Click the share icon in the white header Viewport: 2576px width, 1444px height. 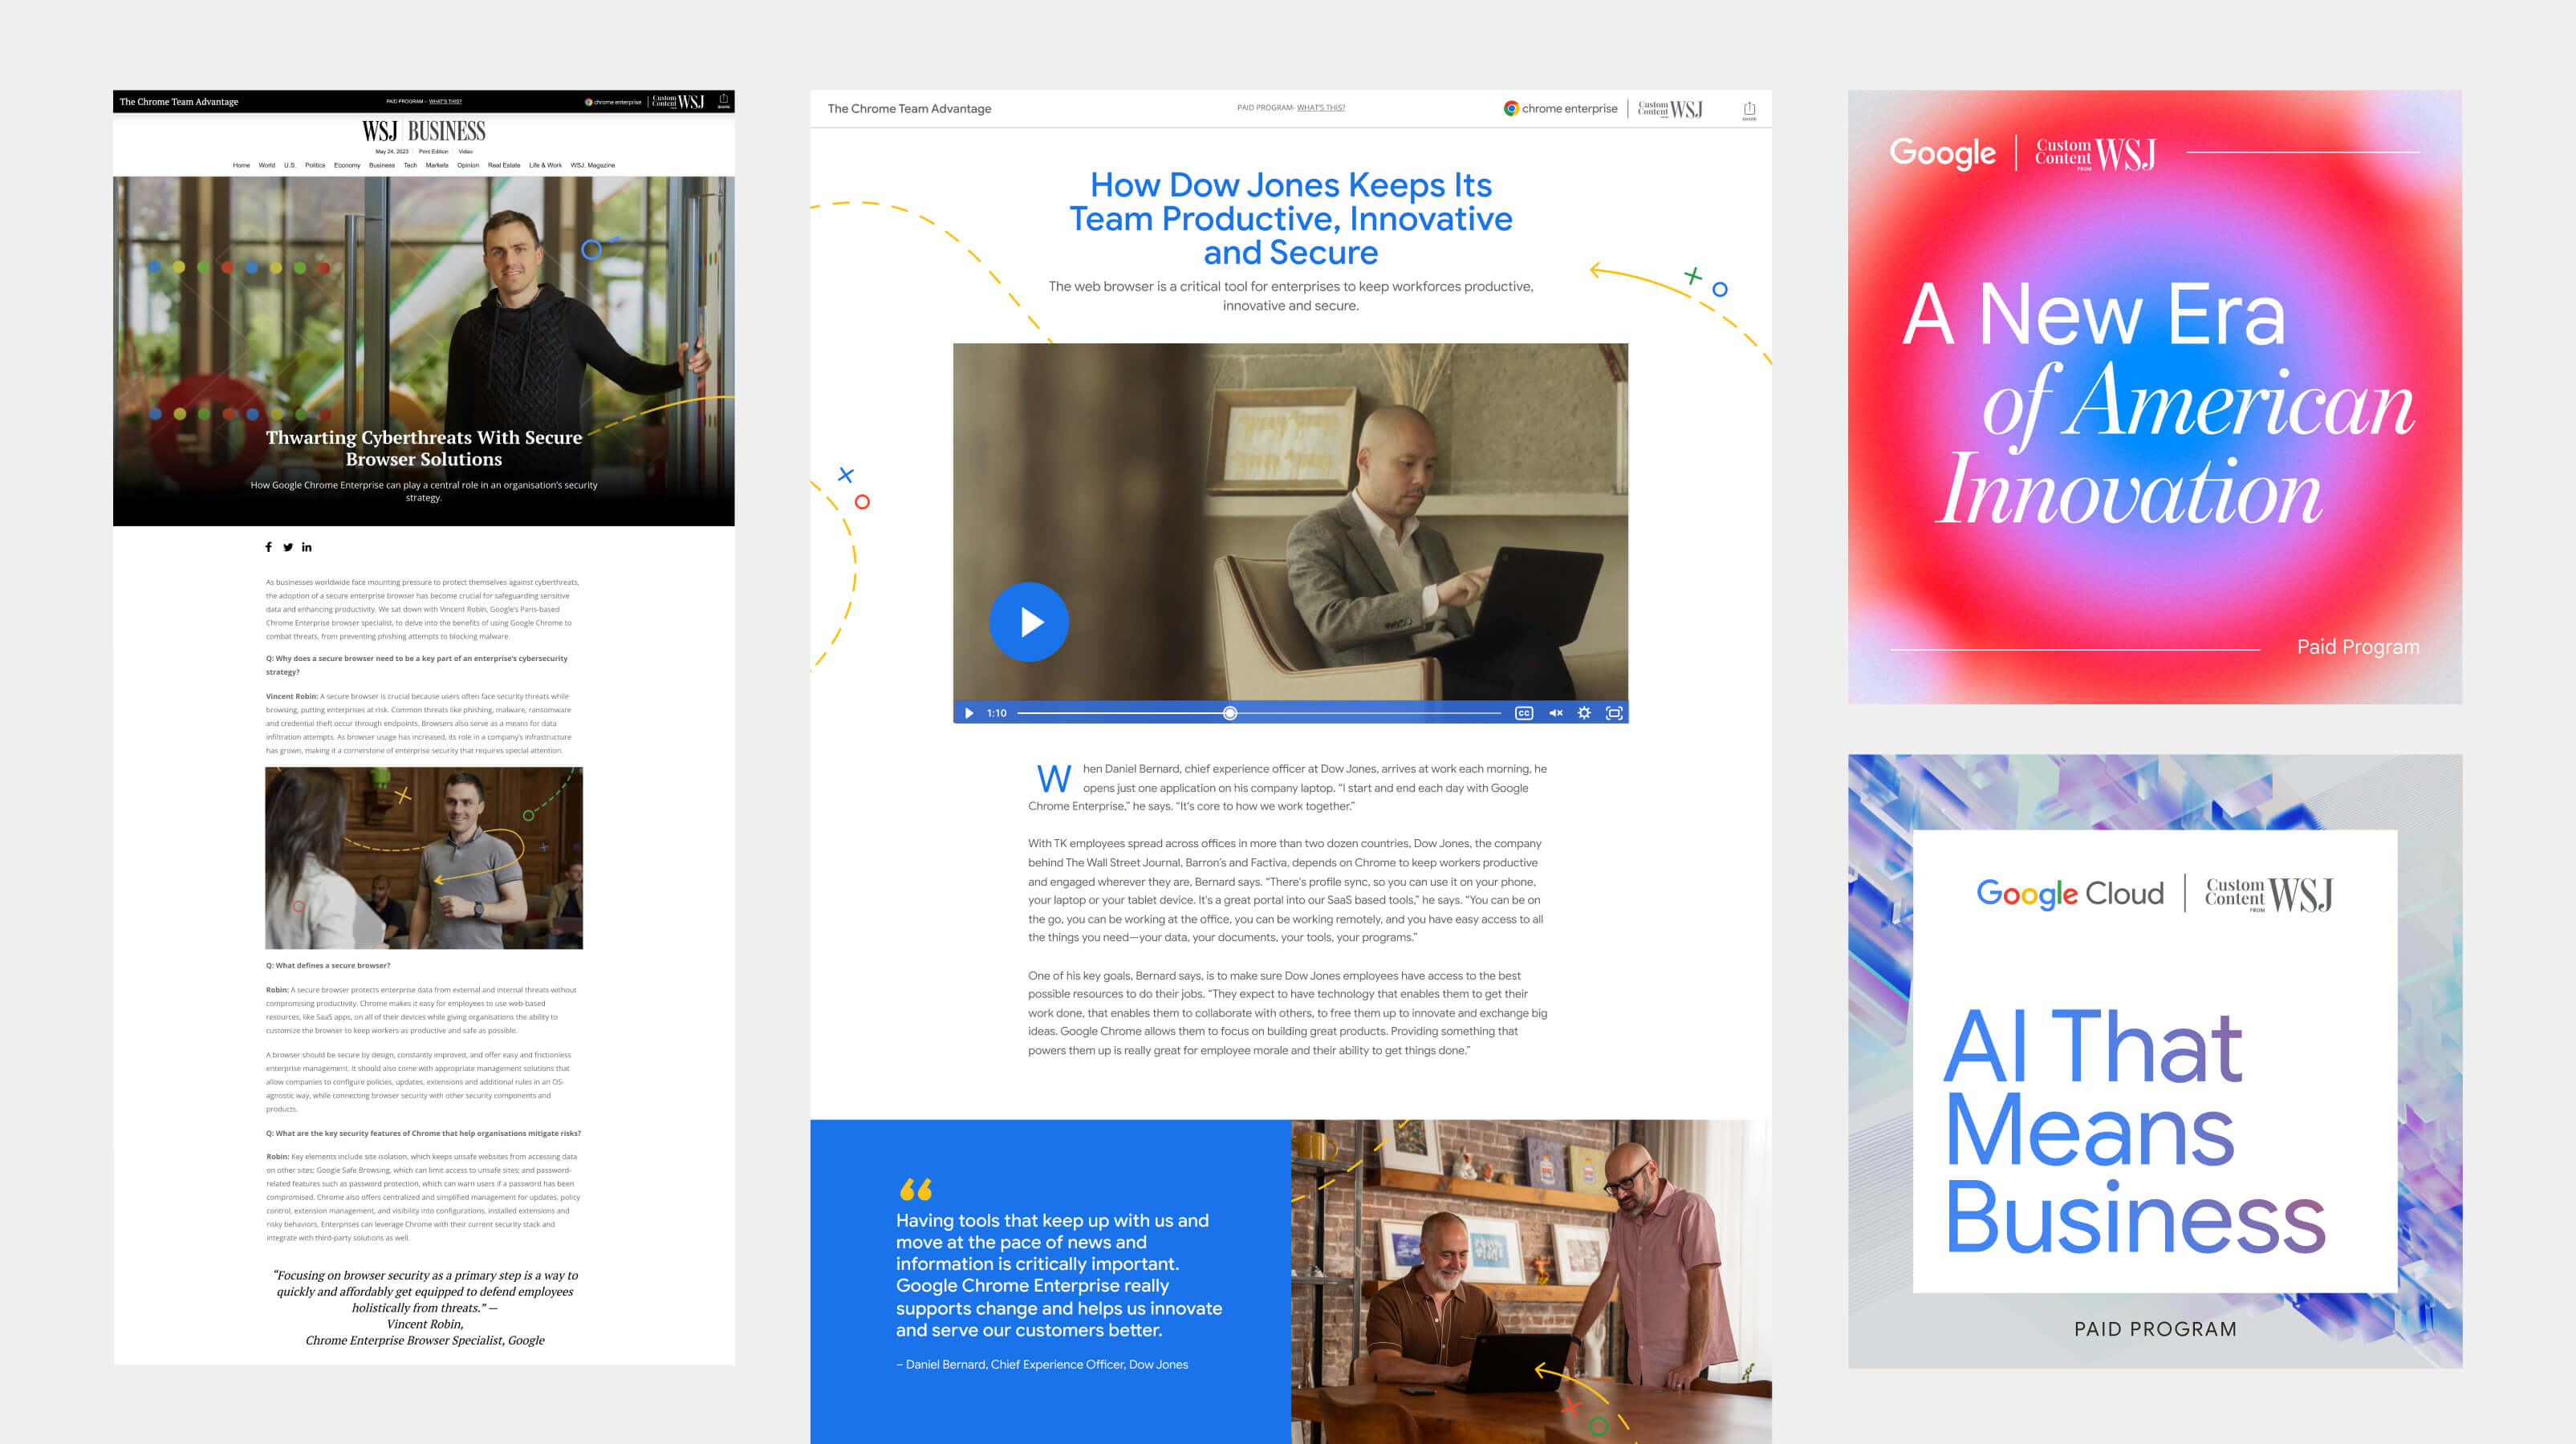[1749, 109]
